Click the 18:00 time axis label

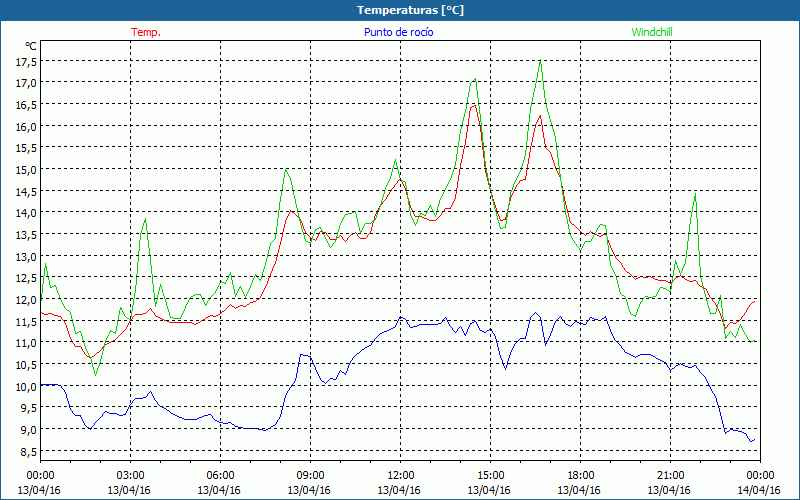pos(581,476)
